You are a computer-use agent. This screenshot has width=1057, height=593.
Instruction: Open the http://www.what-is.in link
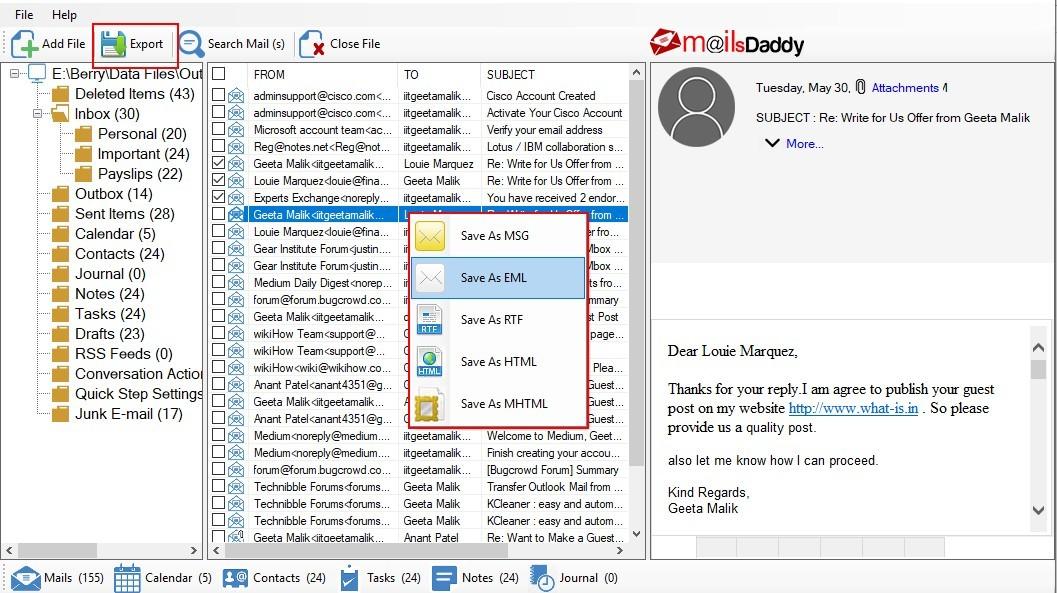[853, 408]
